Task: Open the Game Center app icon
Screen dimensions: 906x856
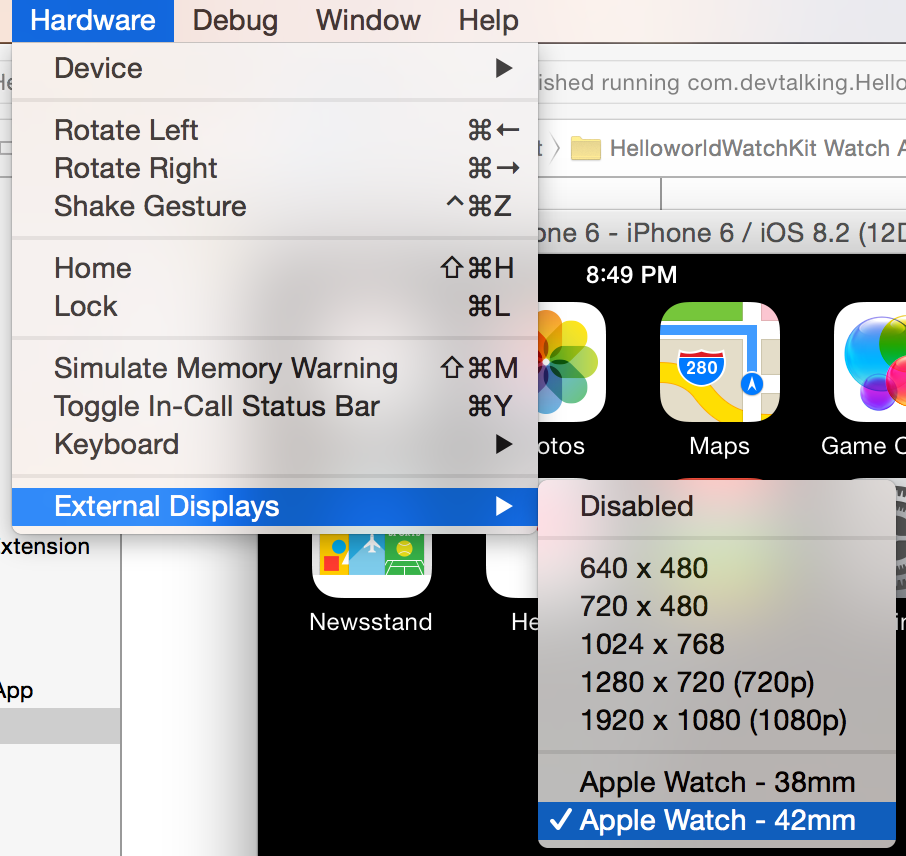Action: pos(870,362)
